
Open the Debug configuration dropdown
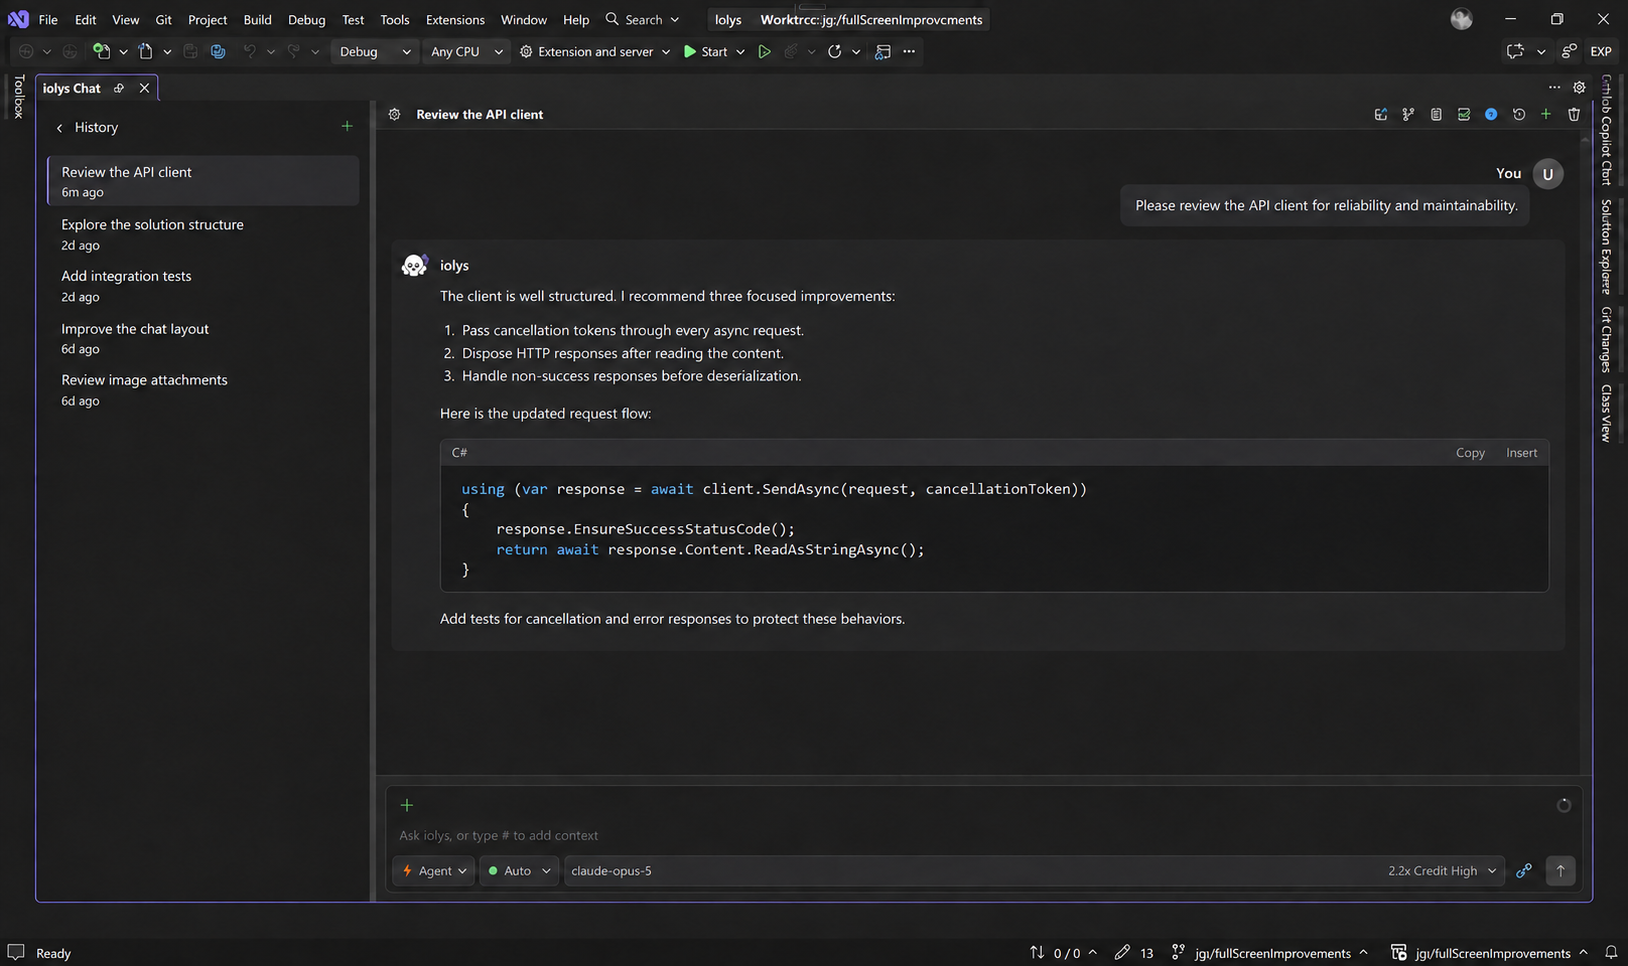374,52
